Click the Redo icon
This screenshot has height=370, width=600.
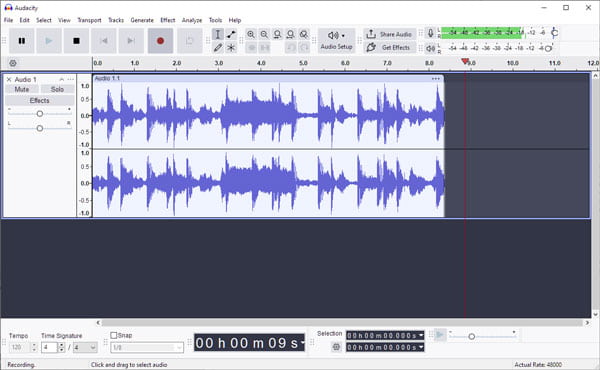point(304,47)
